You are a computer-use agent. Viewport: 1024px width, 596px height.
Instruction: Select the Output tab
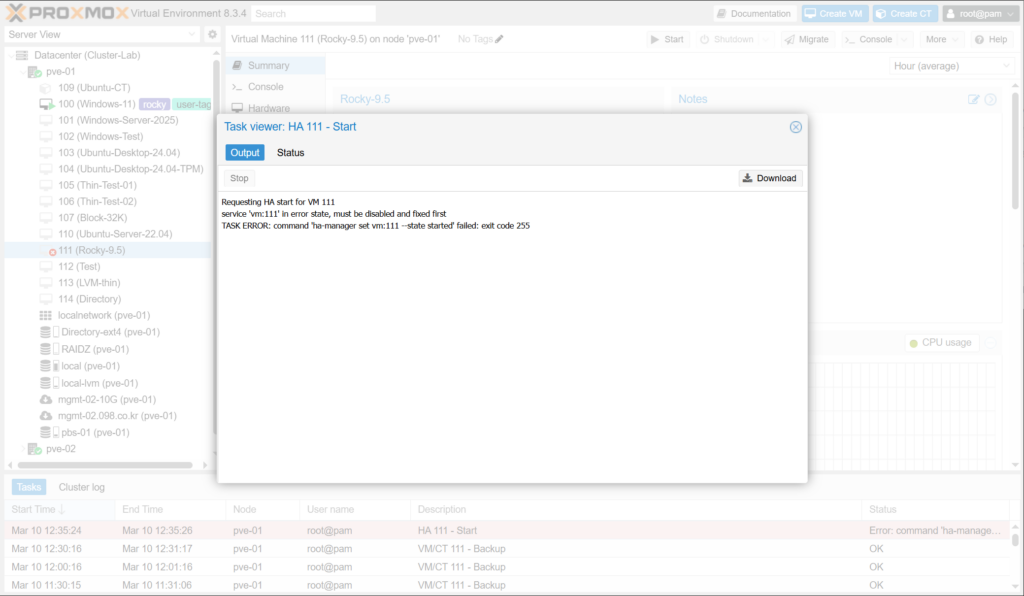click(244, 153)
